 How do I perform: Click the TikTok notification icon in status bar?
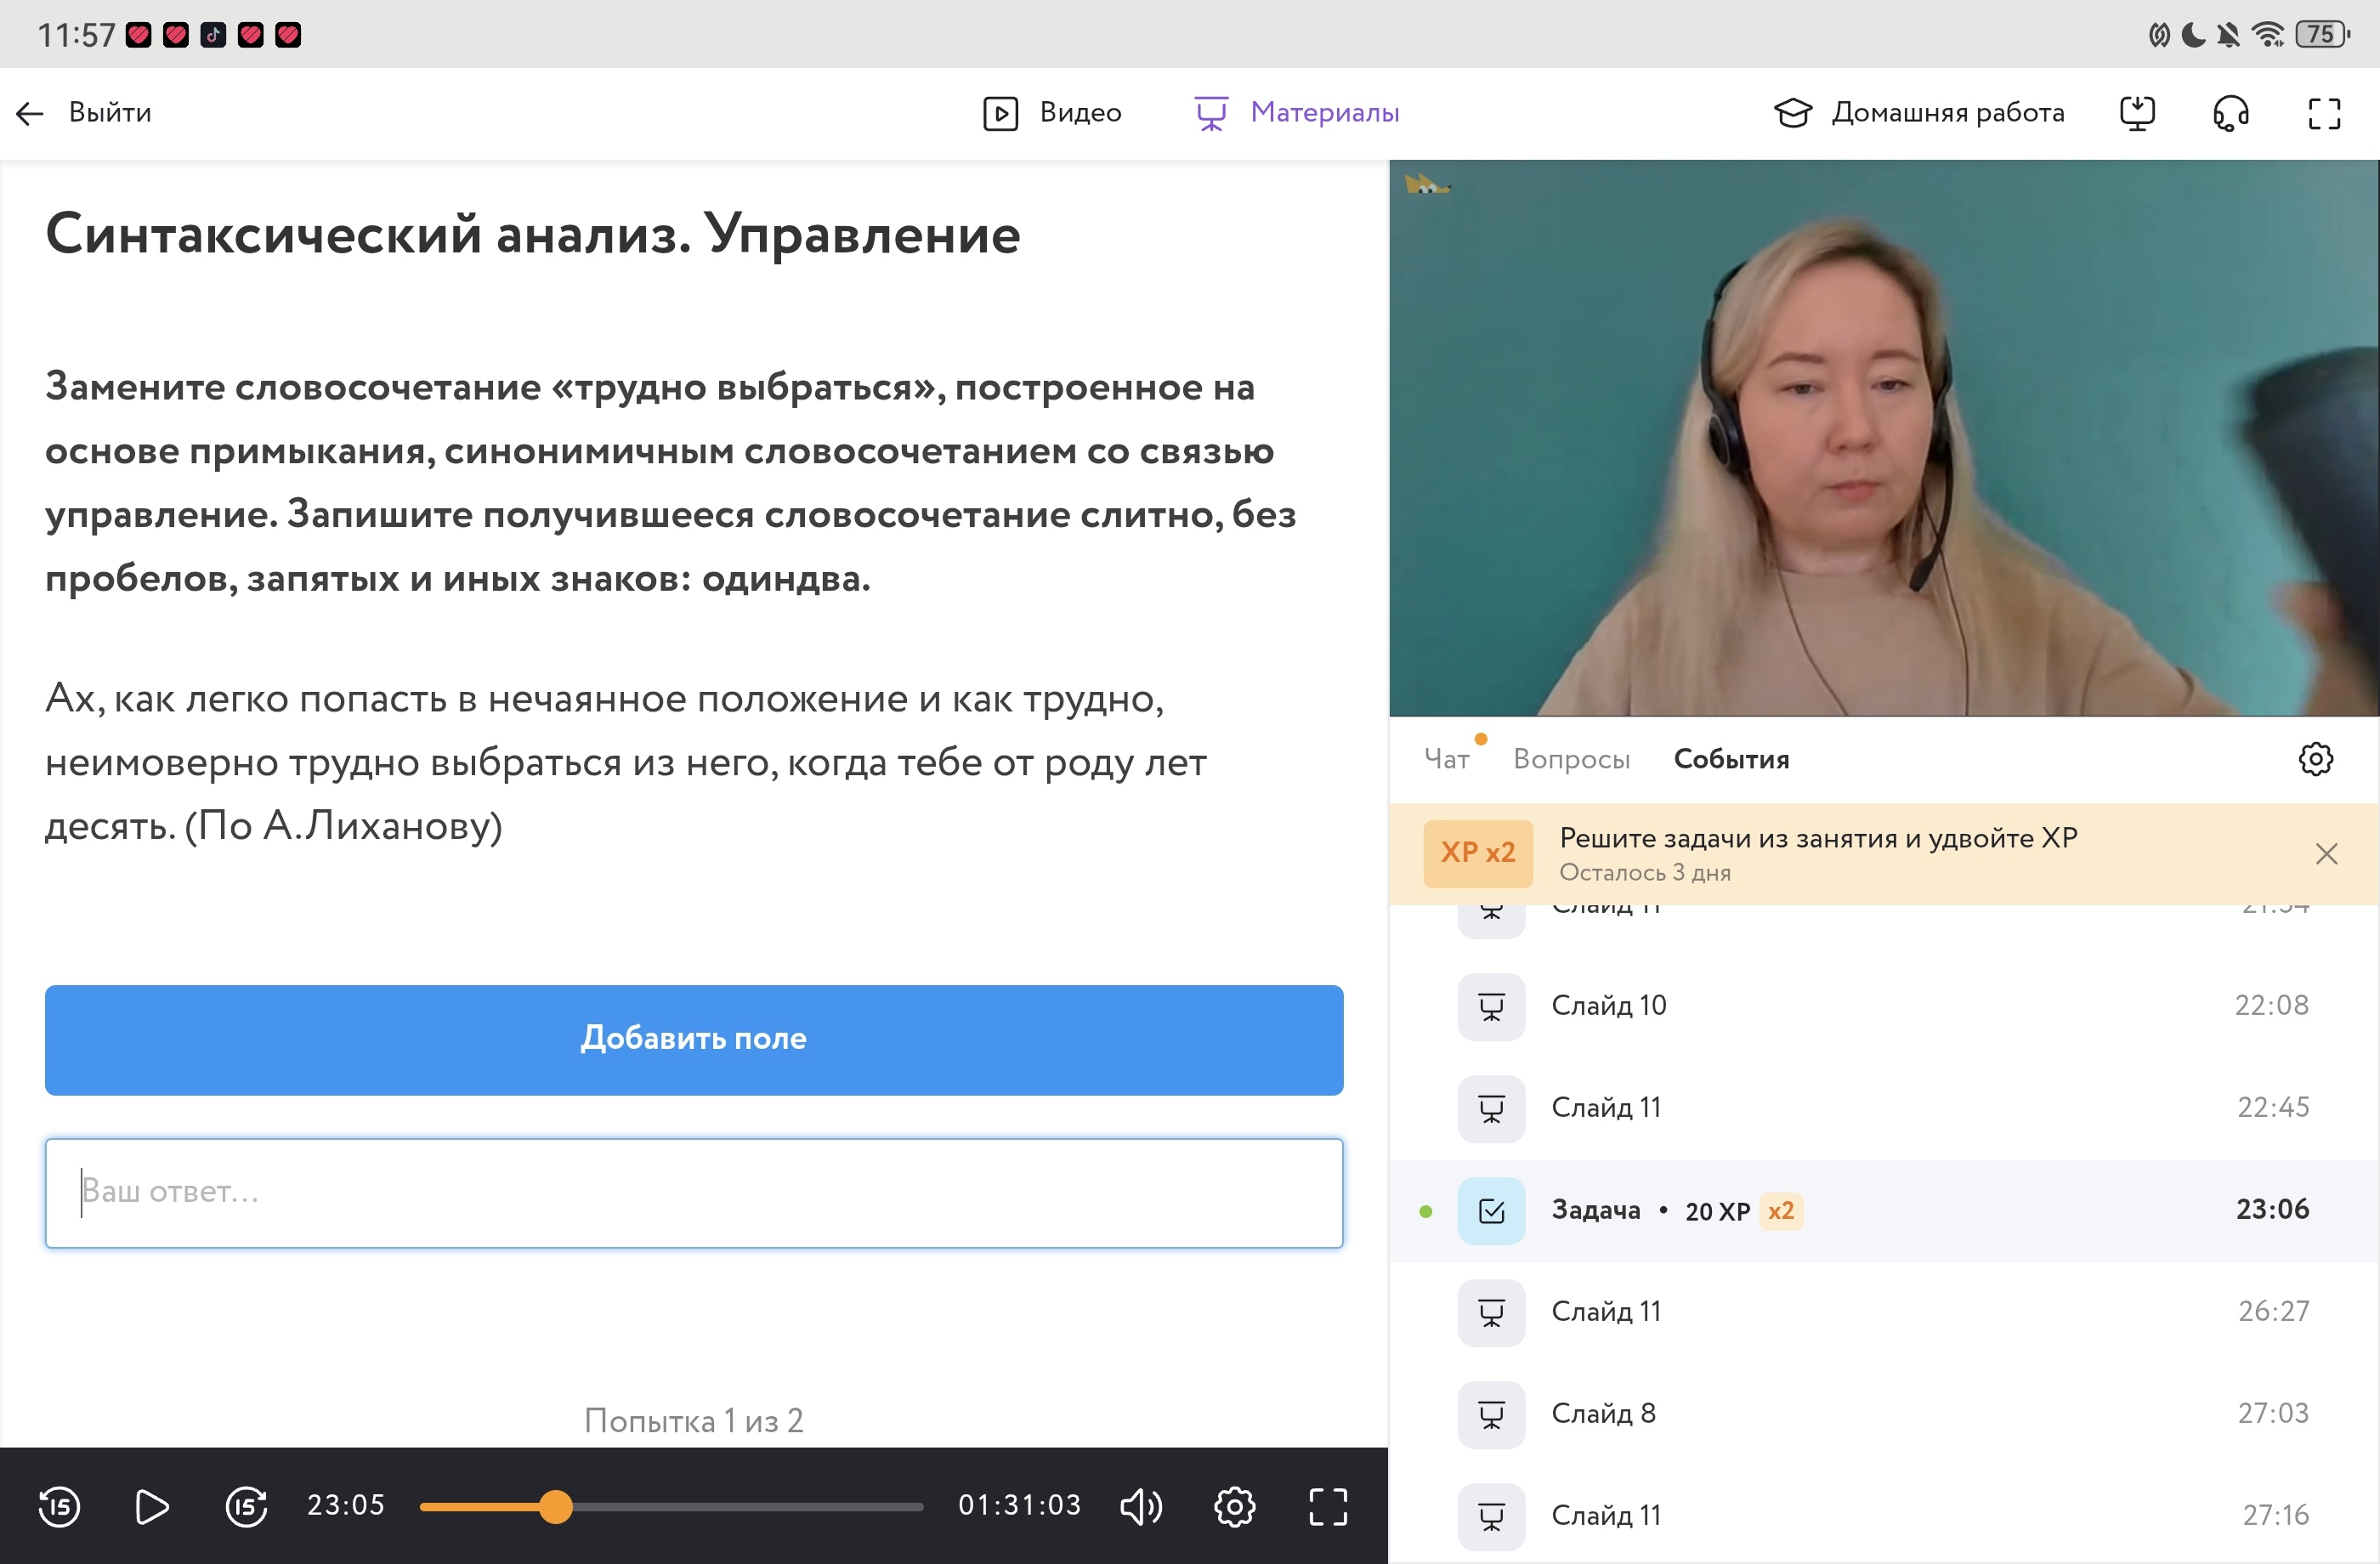(x=213, y=35)
